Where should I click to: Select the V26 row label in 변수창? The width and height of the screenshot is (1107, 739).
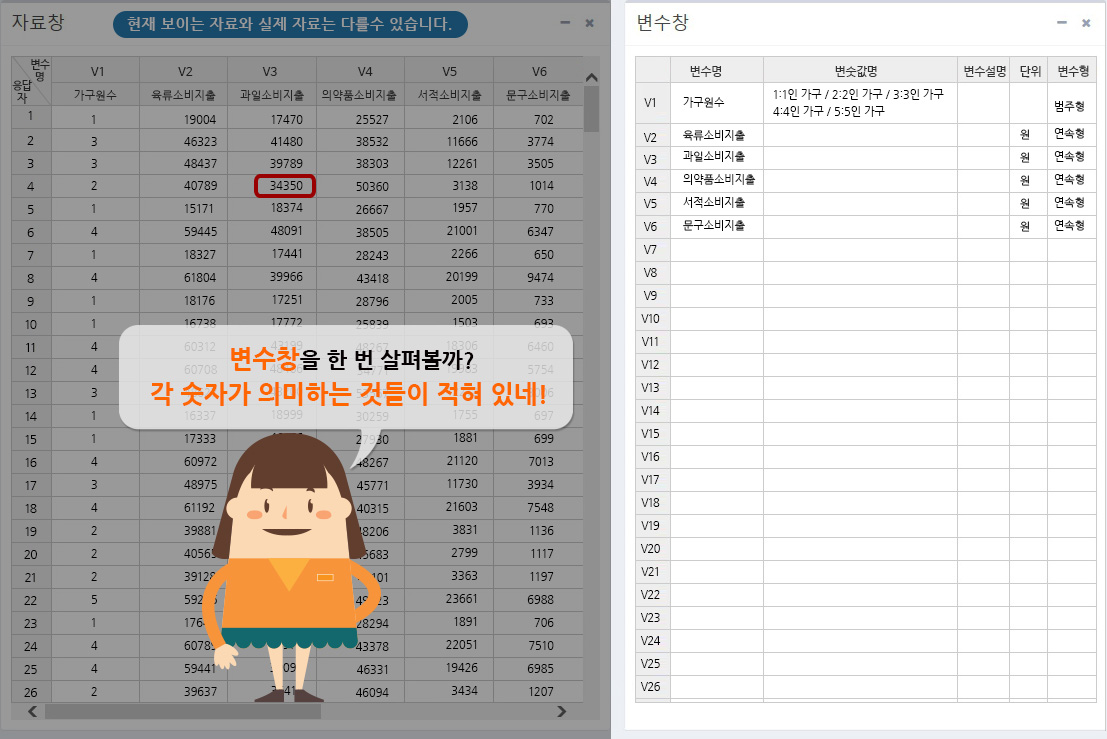tap(650, 686)
